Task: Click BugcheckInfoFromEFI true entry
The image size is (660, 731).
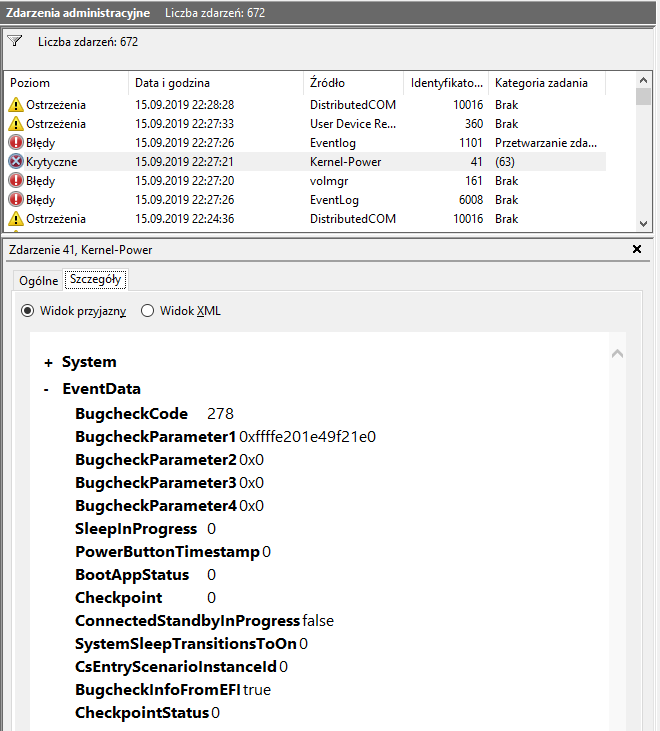Action: (x=173, y=690)
